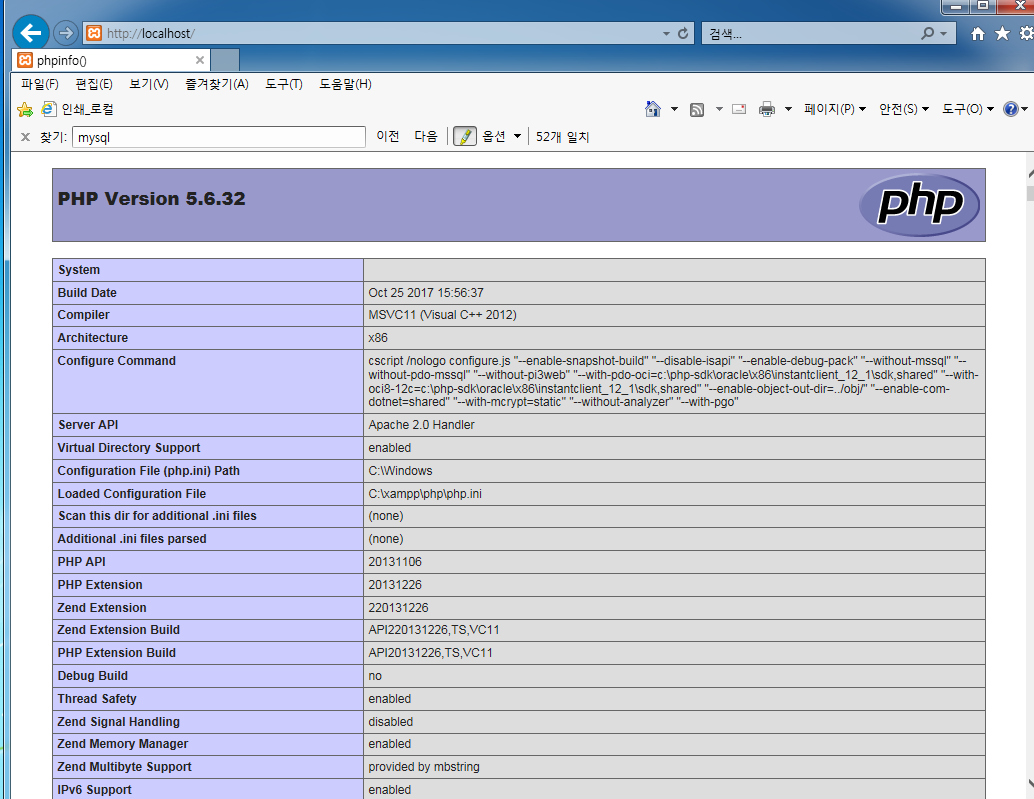Click the Print icon

pyautogui.click(x=767, y=109)
